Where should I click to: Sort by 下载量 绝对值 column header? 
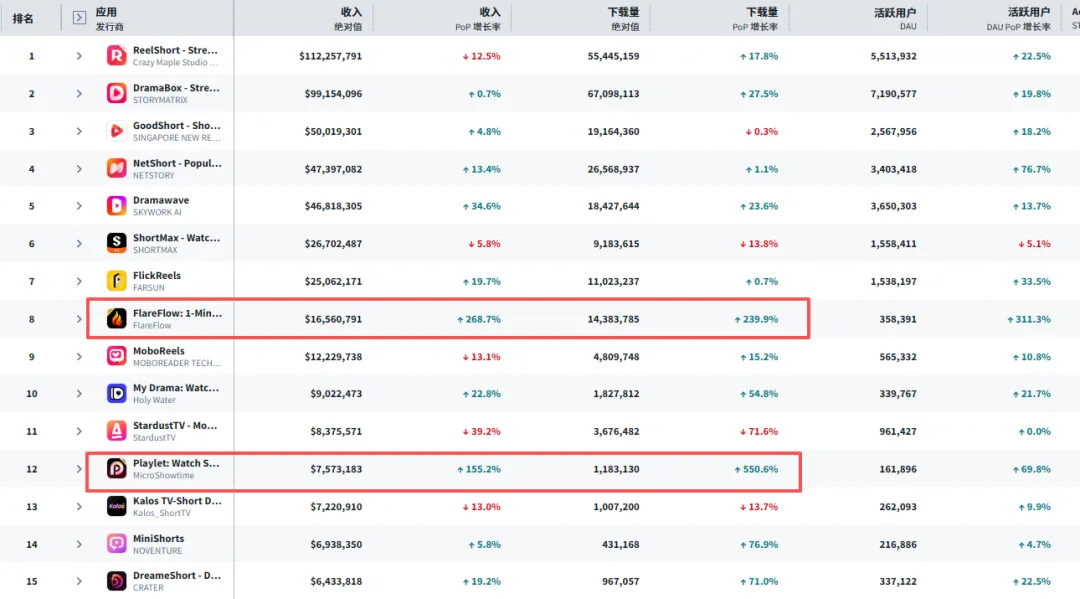pos(623,18)
